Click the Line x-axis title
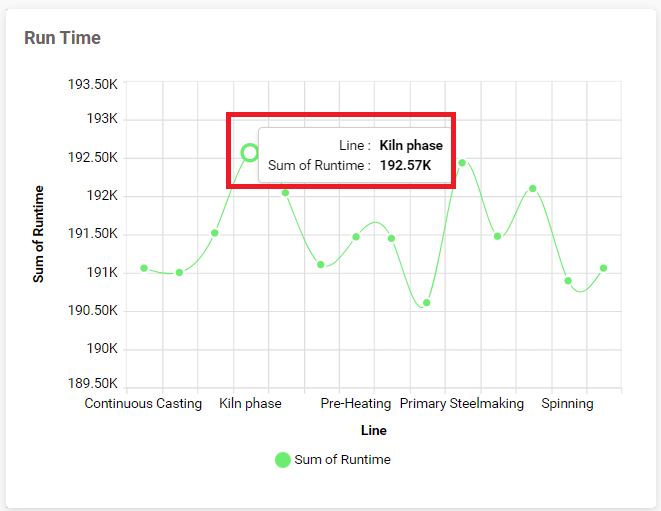 [x=373, y=430]
